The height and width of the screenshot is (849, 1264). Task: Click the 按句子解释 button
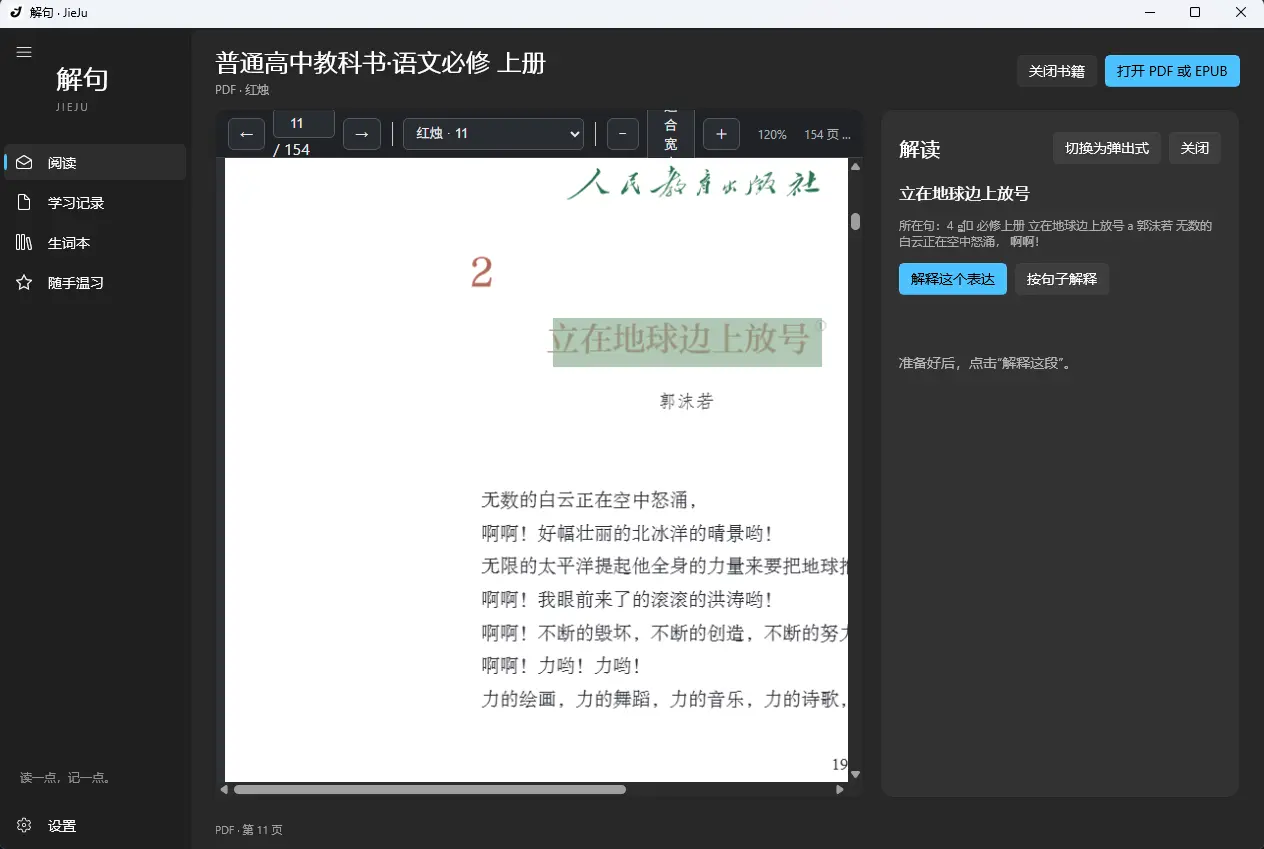[1062, 279]
